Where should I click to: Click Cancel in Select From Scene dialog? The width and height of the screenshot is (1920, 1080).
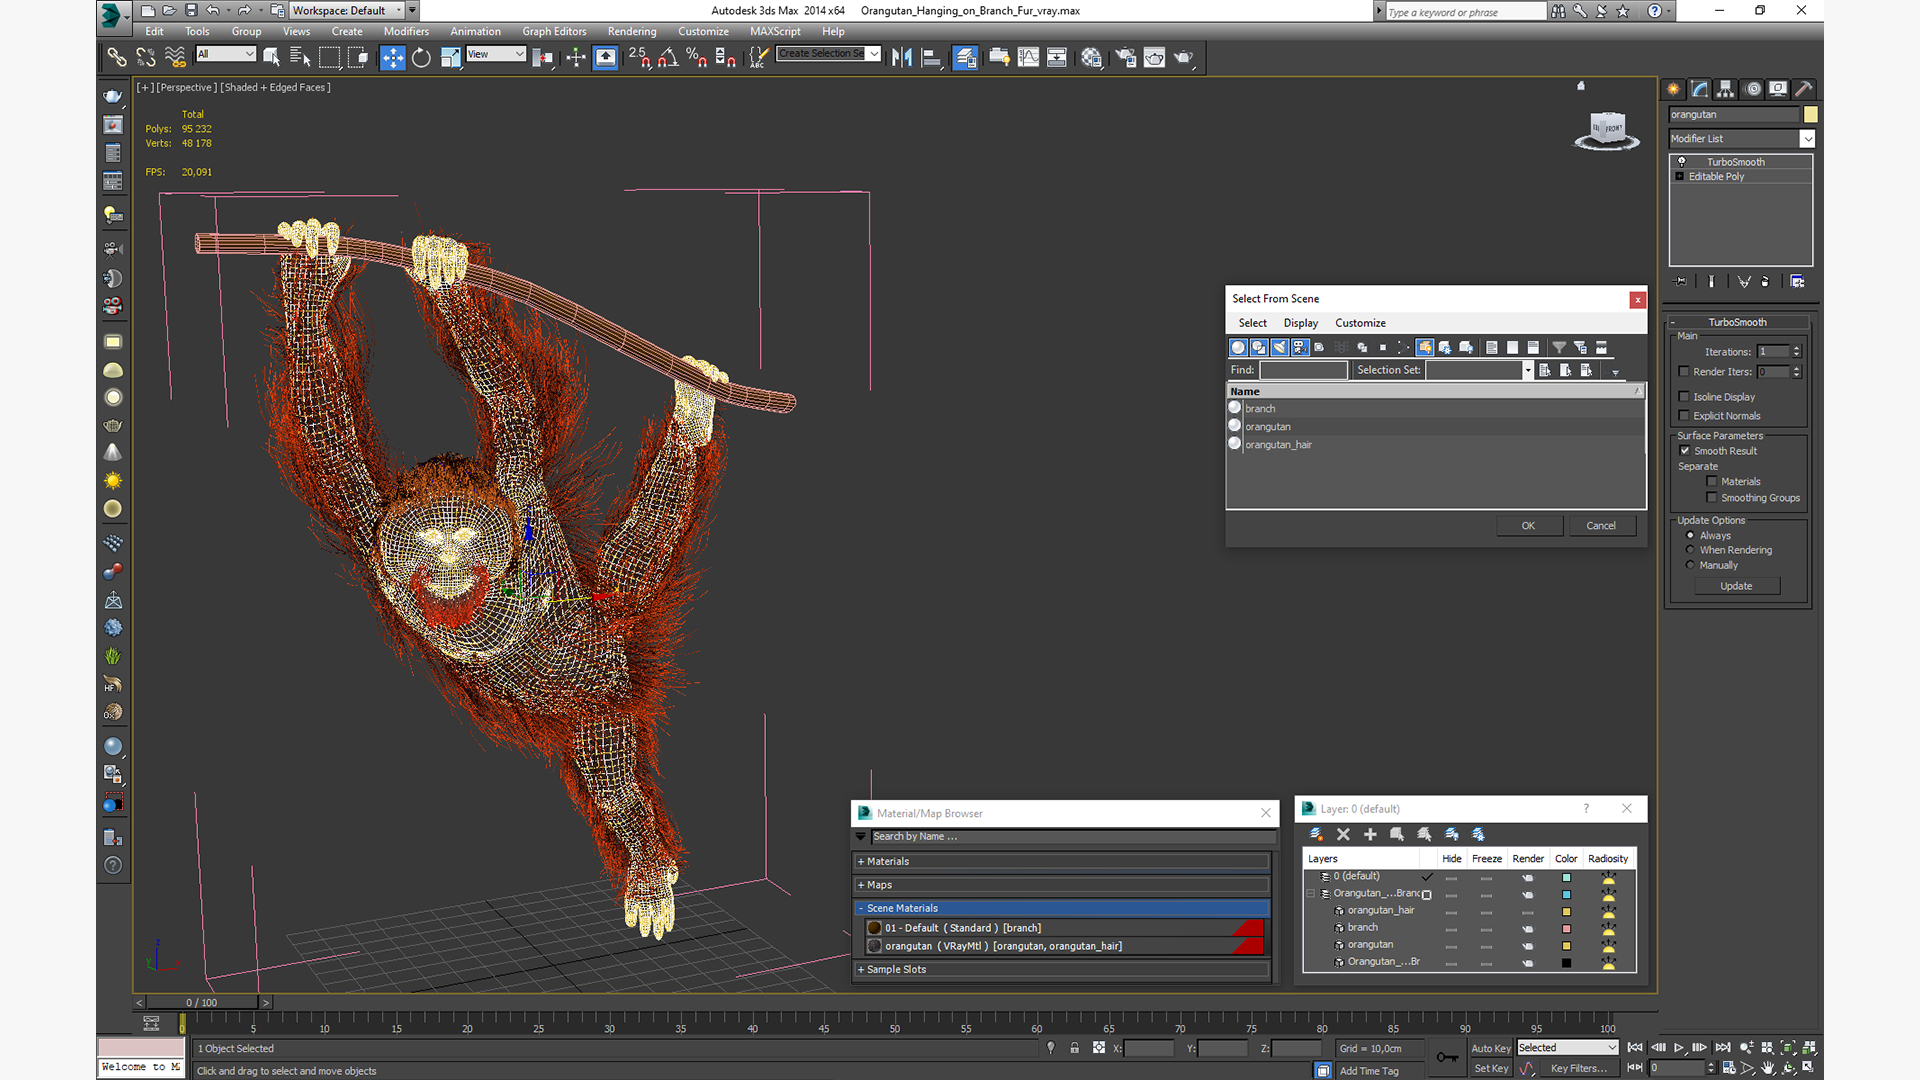[x=1601, y=525]
